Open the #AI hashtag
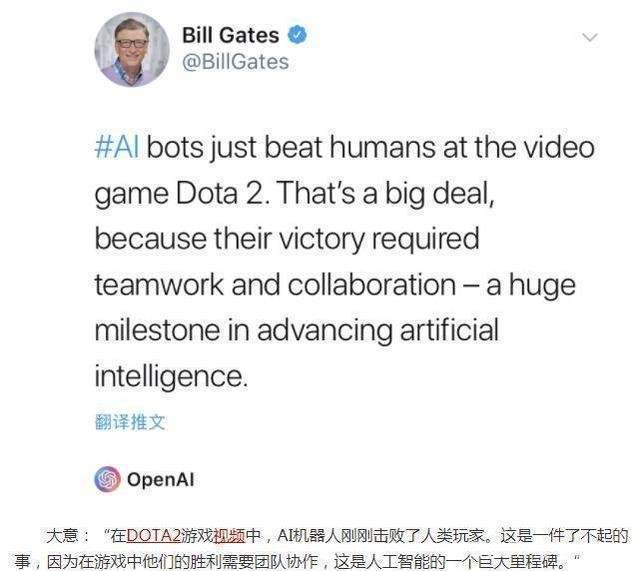Viewport: 640px width, 571px height. [117, 147]
